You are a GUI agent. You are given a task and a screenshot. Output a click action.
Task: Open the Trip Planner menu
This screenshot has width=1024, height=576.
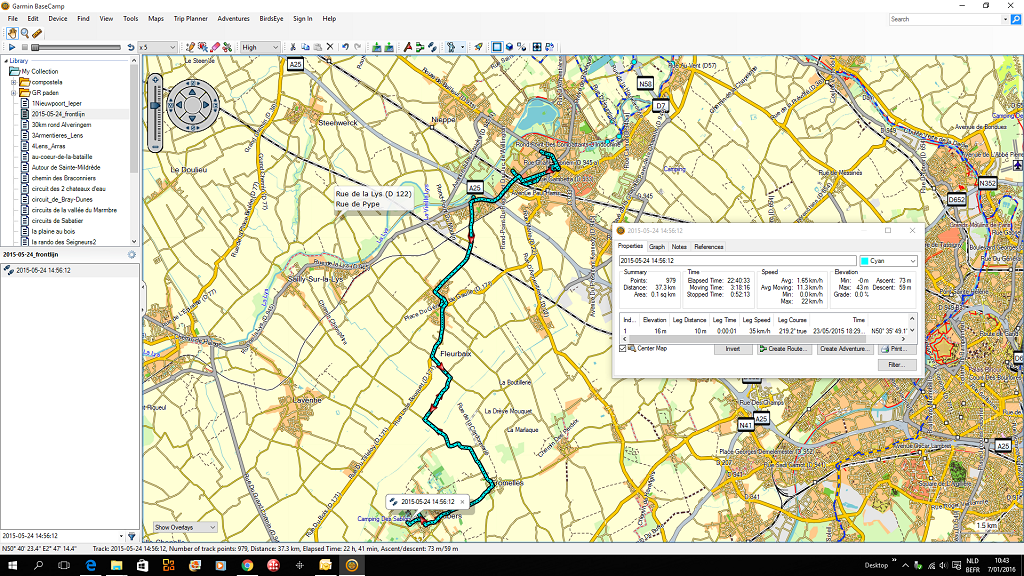pyautogui.click(x=190, y=19)
